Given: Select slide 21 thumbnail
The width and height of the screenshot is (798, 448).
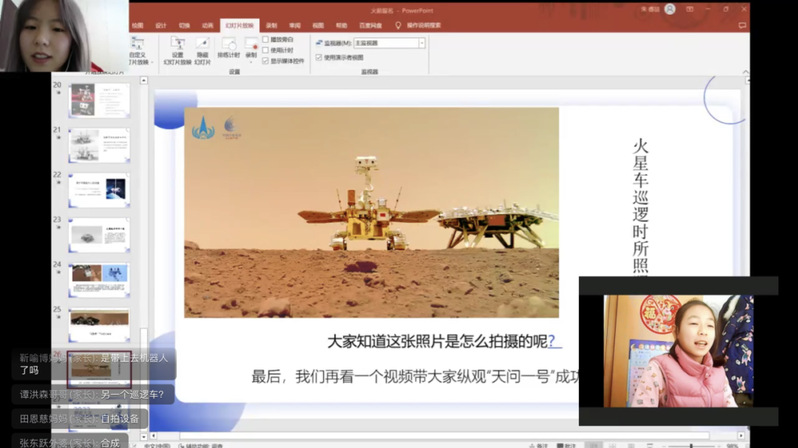Looking at the screenshot, I should (x=99, y=145).
